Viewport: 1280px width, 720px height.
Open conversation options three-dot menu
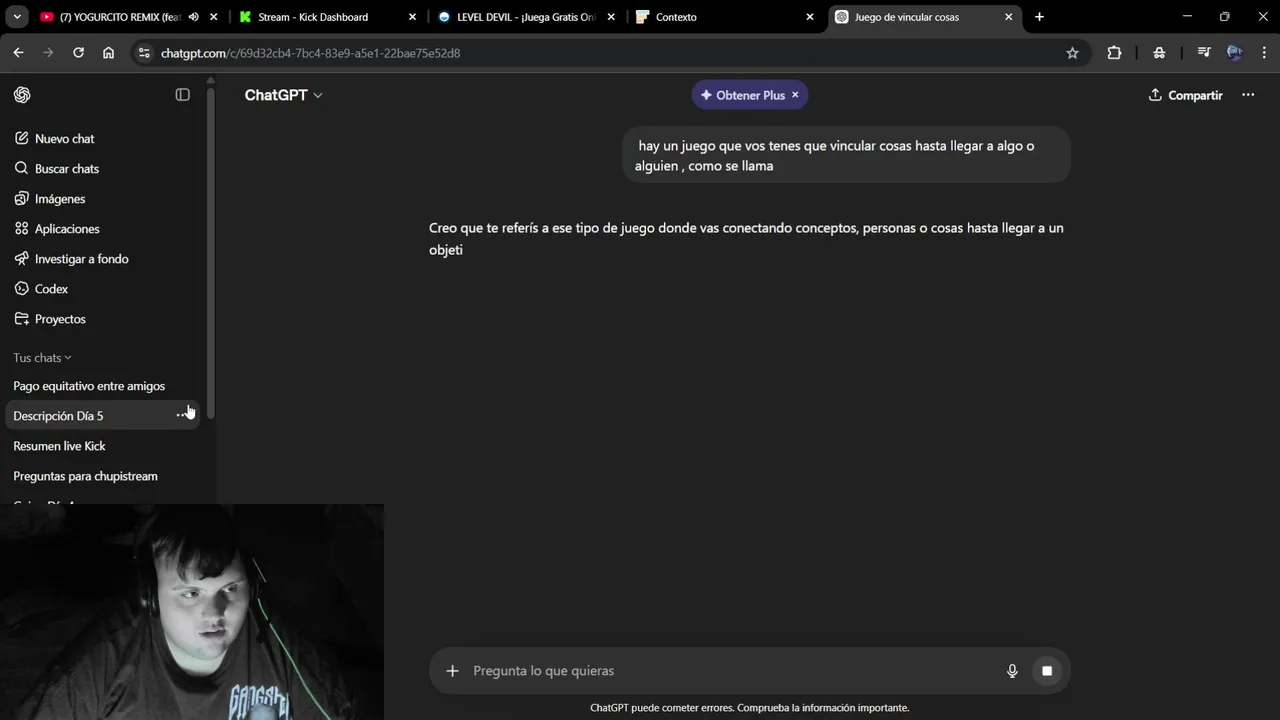click(x=1248, y=95)
